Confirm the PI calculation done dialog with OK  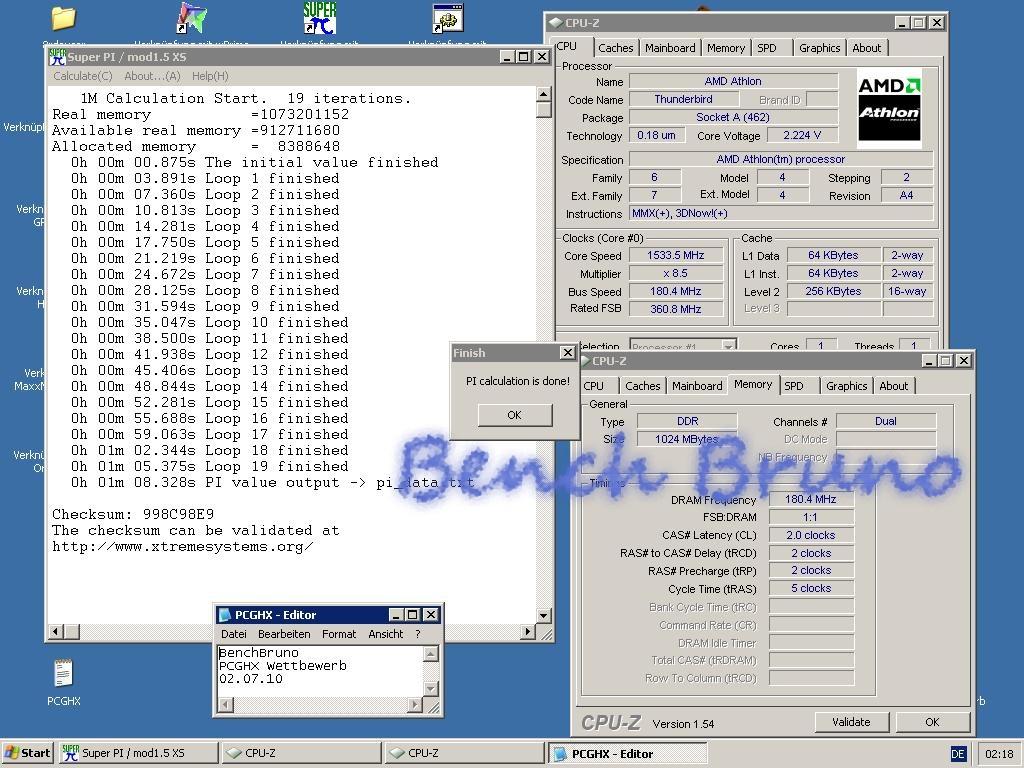515,415
